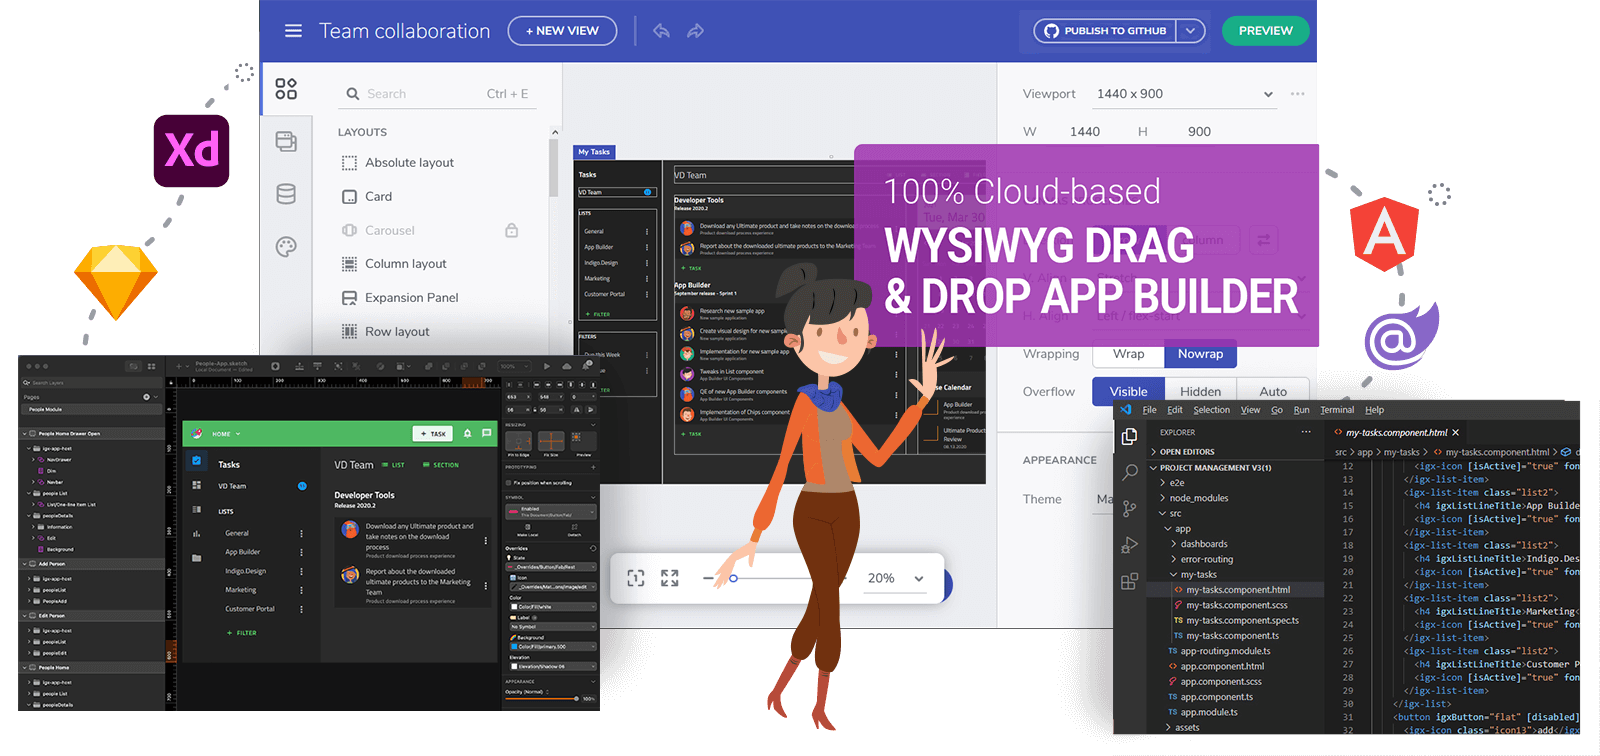Click the + TASK button in mockup

pyautogui.click(x=434, y=434)
